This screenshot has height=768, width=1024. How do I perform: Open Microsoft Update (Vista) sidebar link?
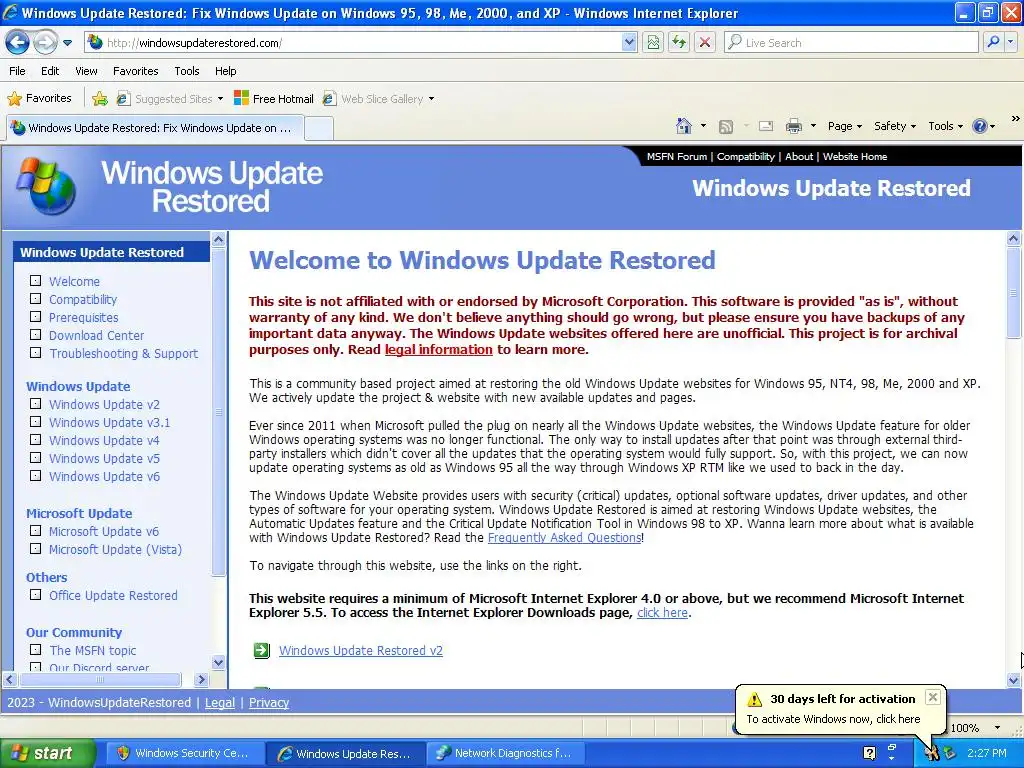pos(116,550)
